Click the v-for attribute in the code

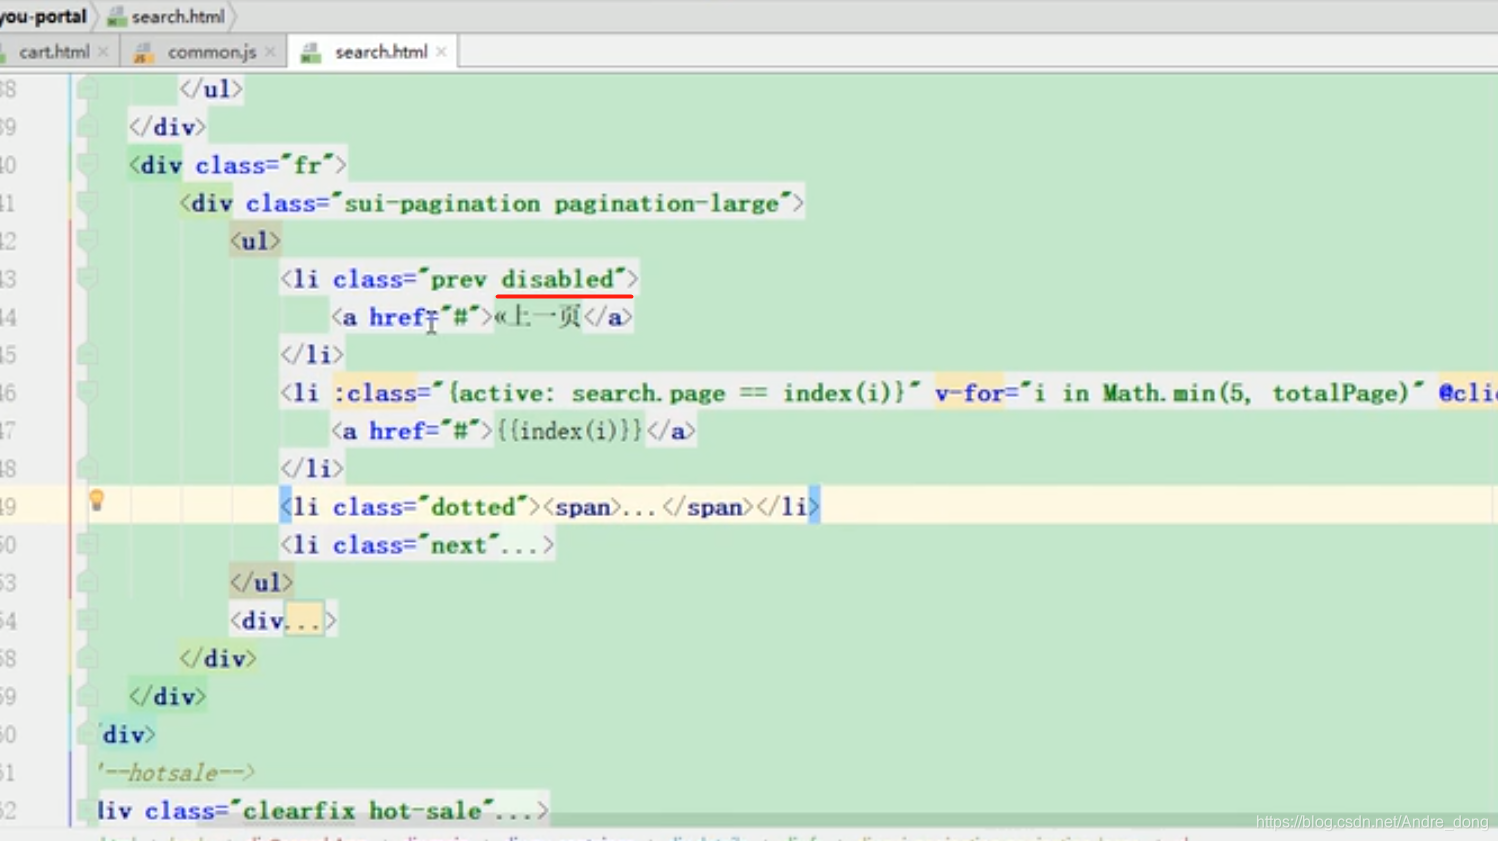click(x=969, y=393)
